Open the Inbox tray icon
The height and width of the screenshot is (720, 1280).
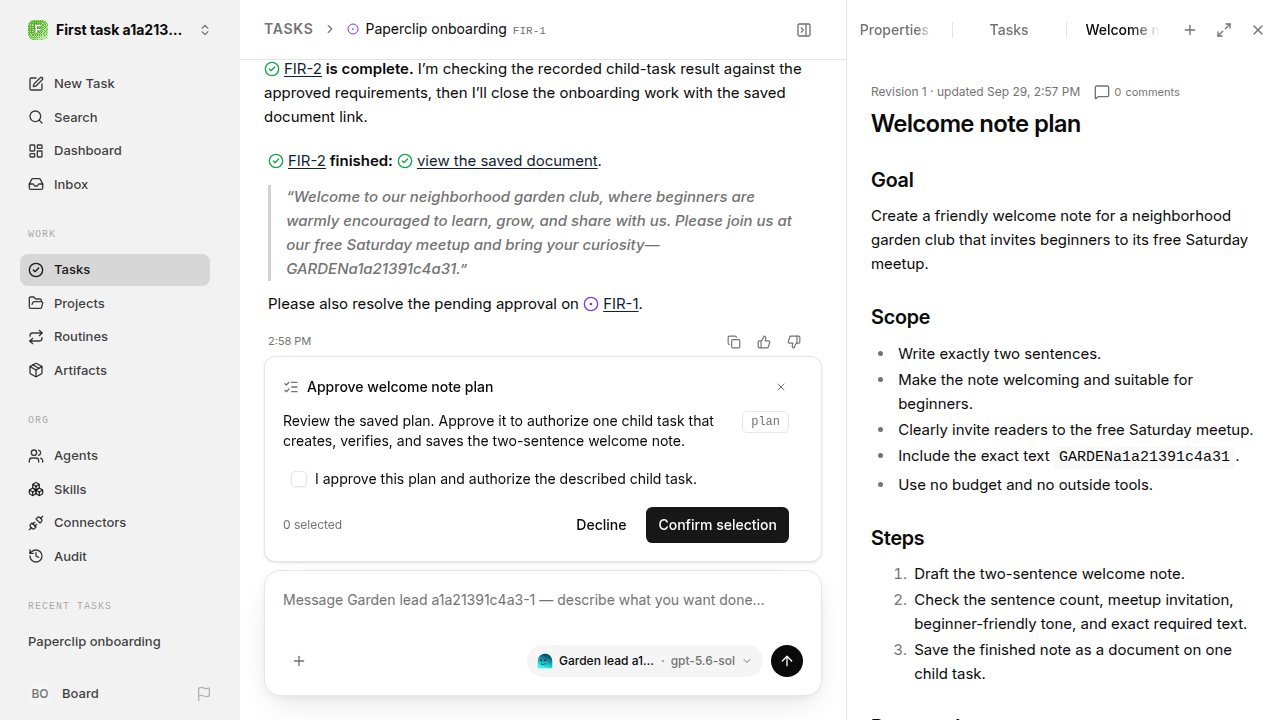36,185
